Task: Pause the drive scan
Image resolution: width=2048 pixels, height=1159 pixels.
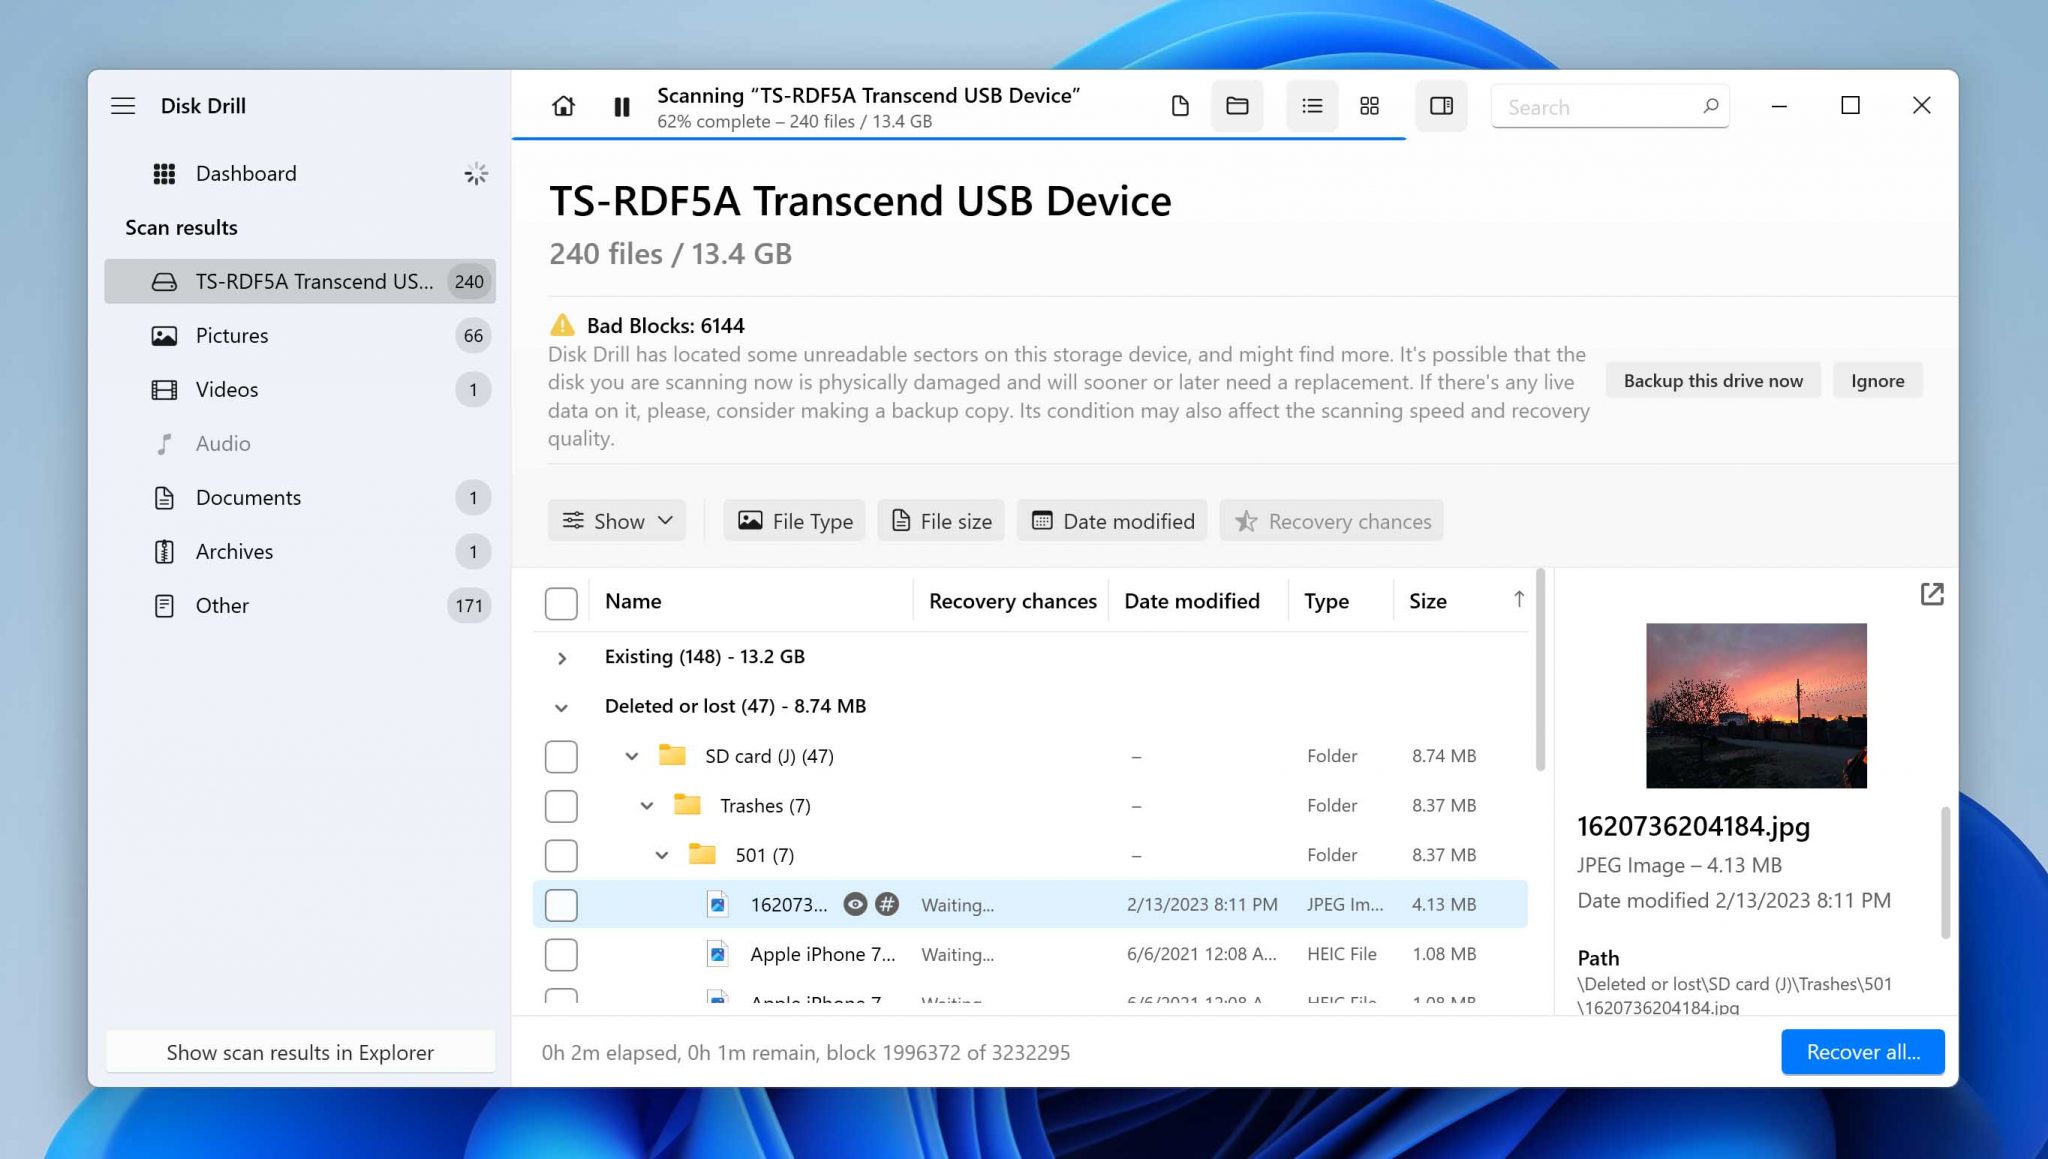Action: [621, 106]
